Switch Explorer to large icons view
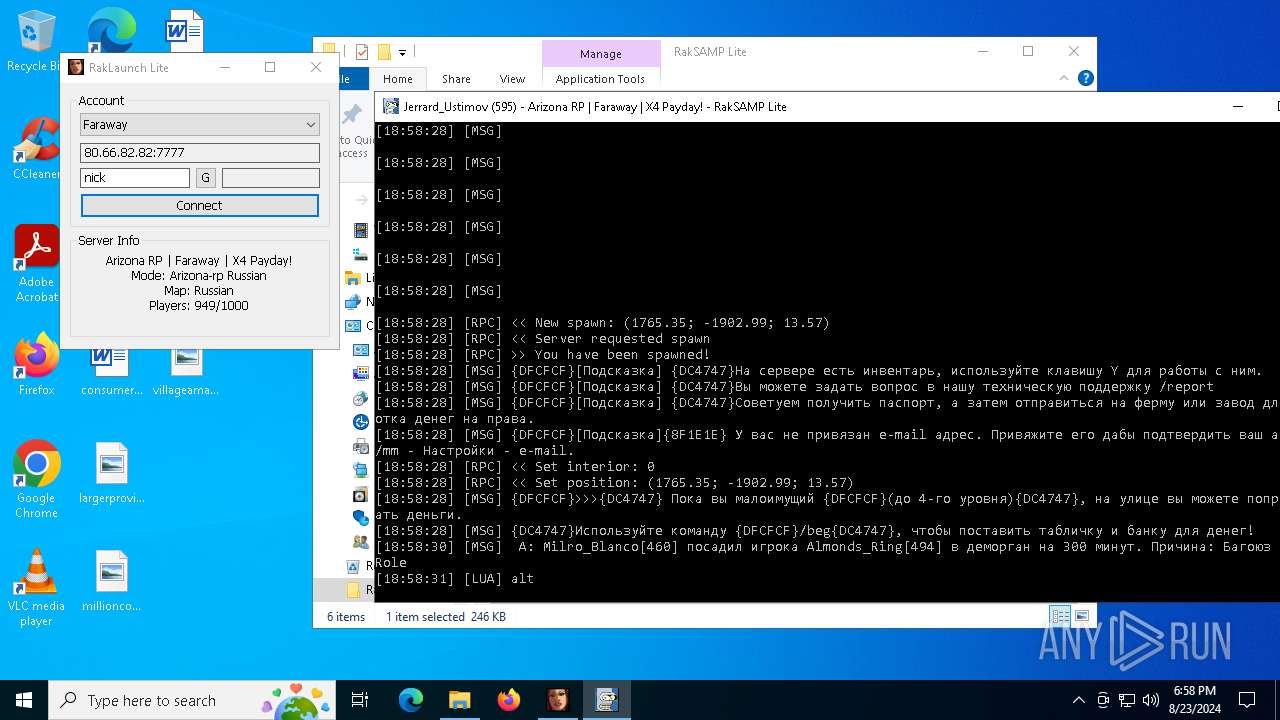This screenshot has width=1280, height=720. point(1081,616)
